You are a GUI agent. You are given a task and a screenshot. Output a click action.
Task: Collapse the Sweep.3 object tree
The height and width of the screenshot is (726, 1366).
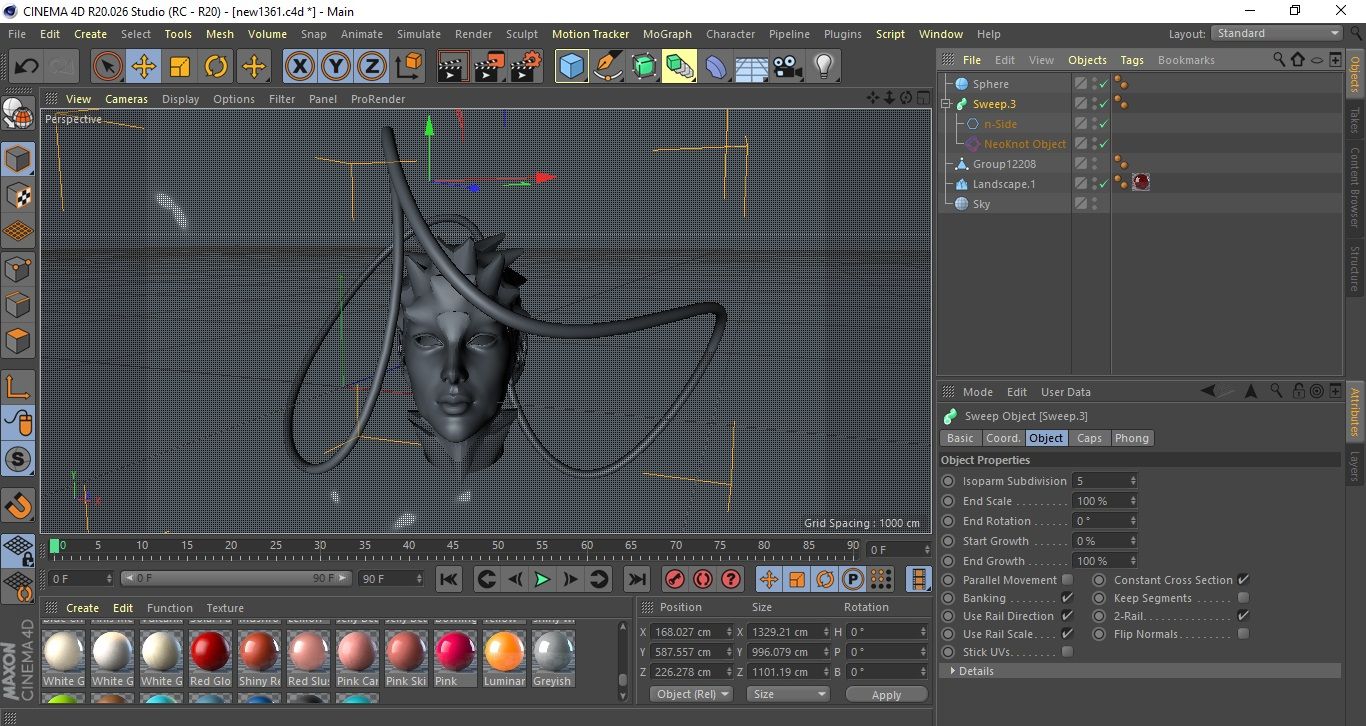point(946,104)
